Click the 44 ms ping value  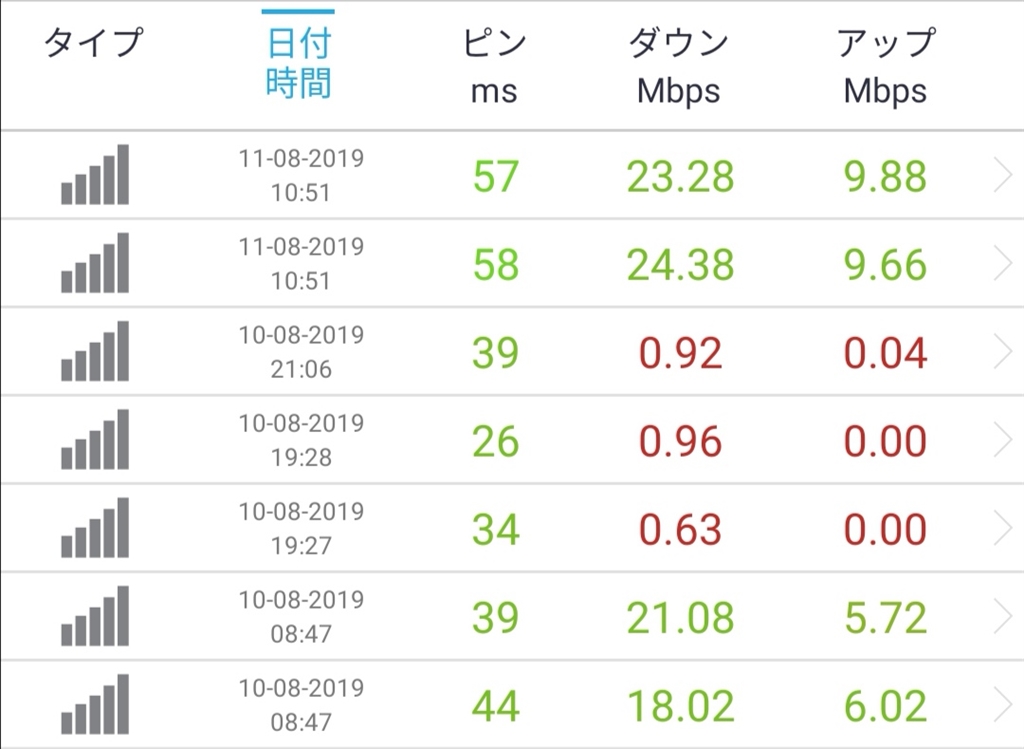pos(495,705)
